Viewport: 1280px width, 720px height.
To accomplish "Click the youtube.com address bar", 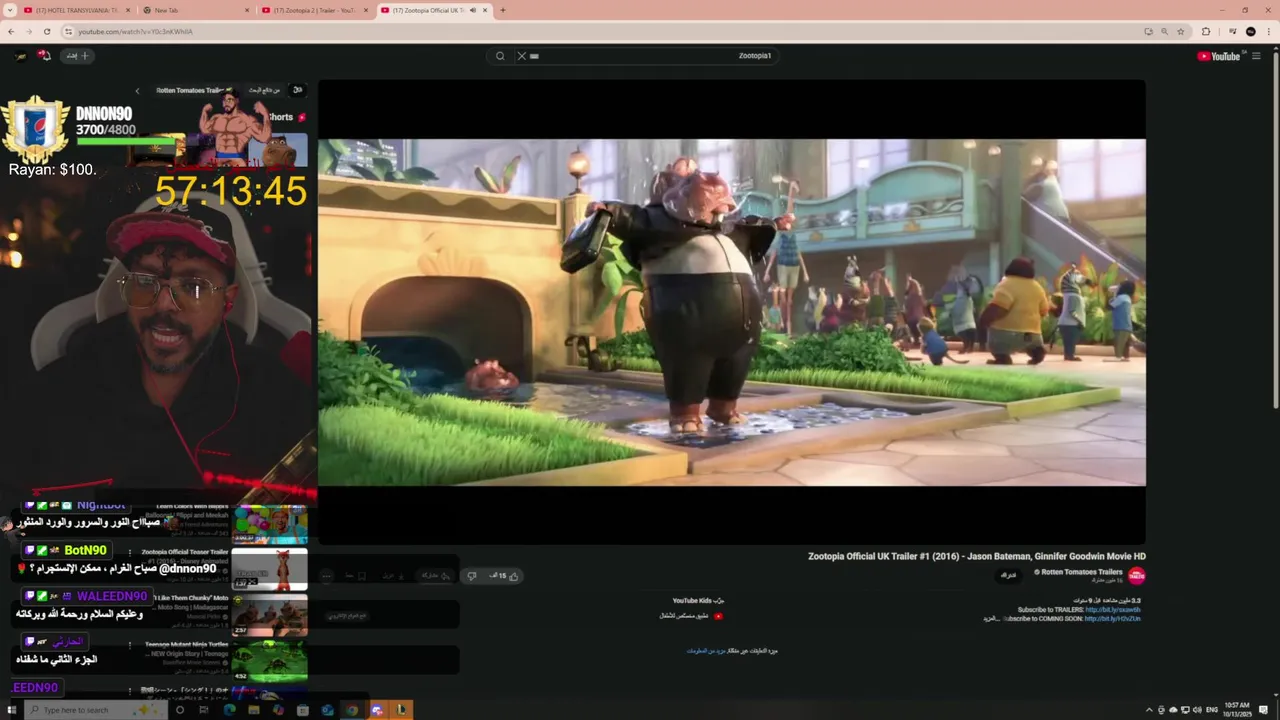I will point(600,31).
